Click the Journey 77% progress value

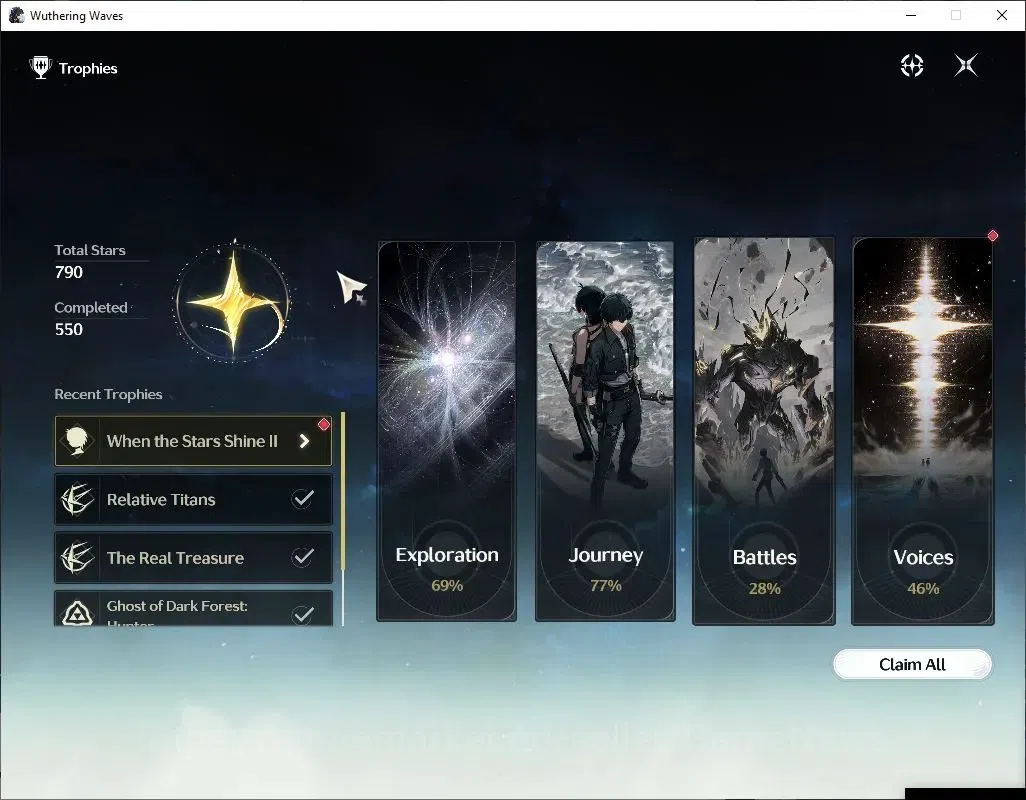pyautogui.click(x=605, y=585)
